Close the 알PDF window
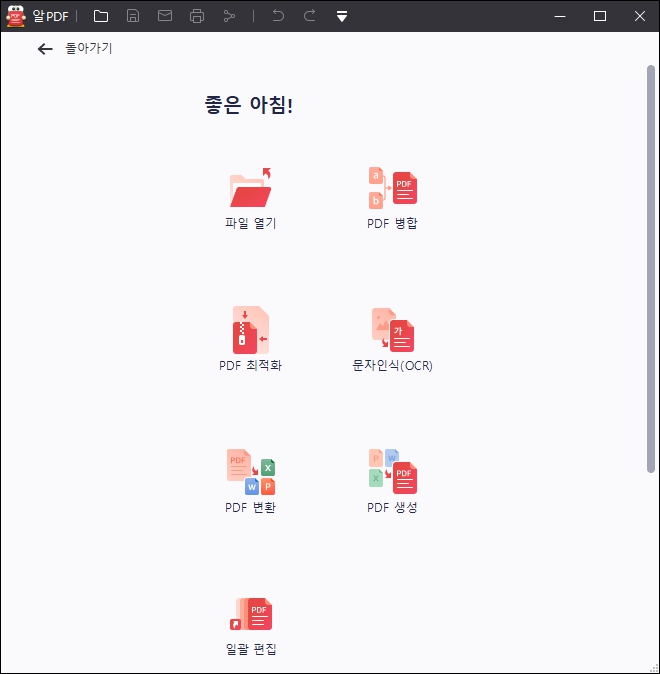This screenshot has width=660, height=674. coord(640,16)
